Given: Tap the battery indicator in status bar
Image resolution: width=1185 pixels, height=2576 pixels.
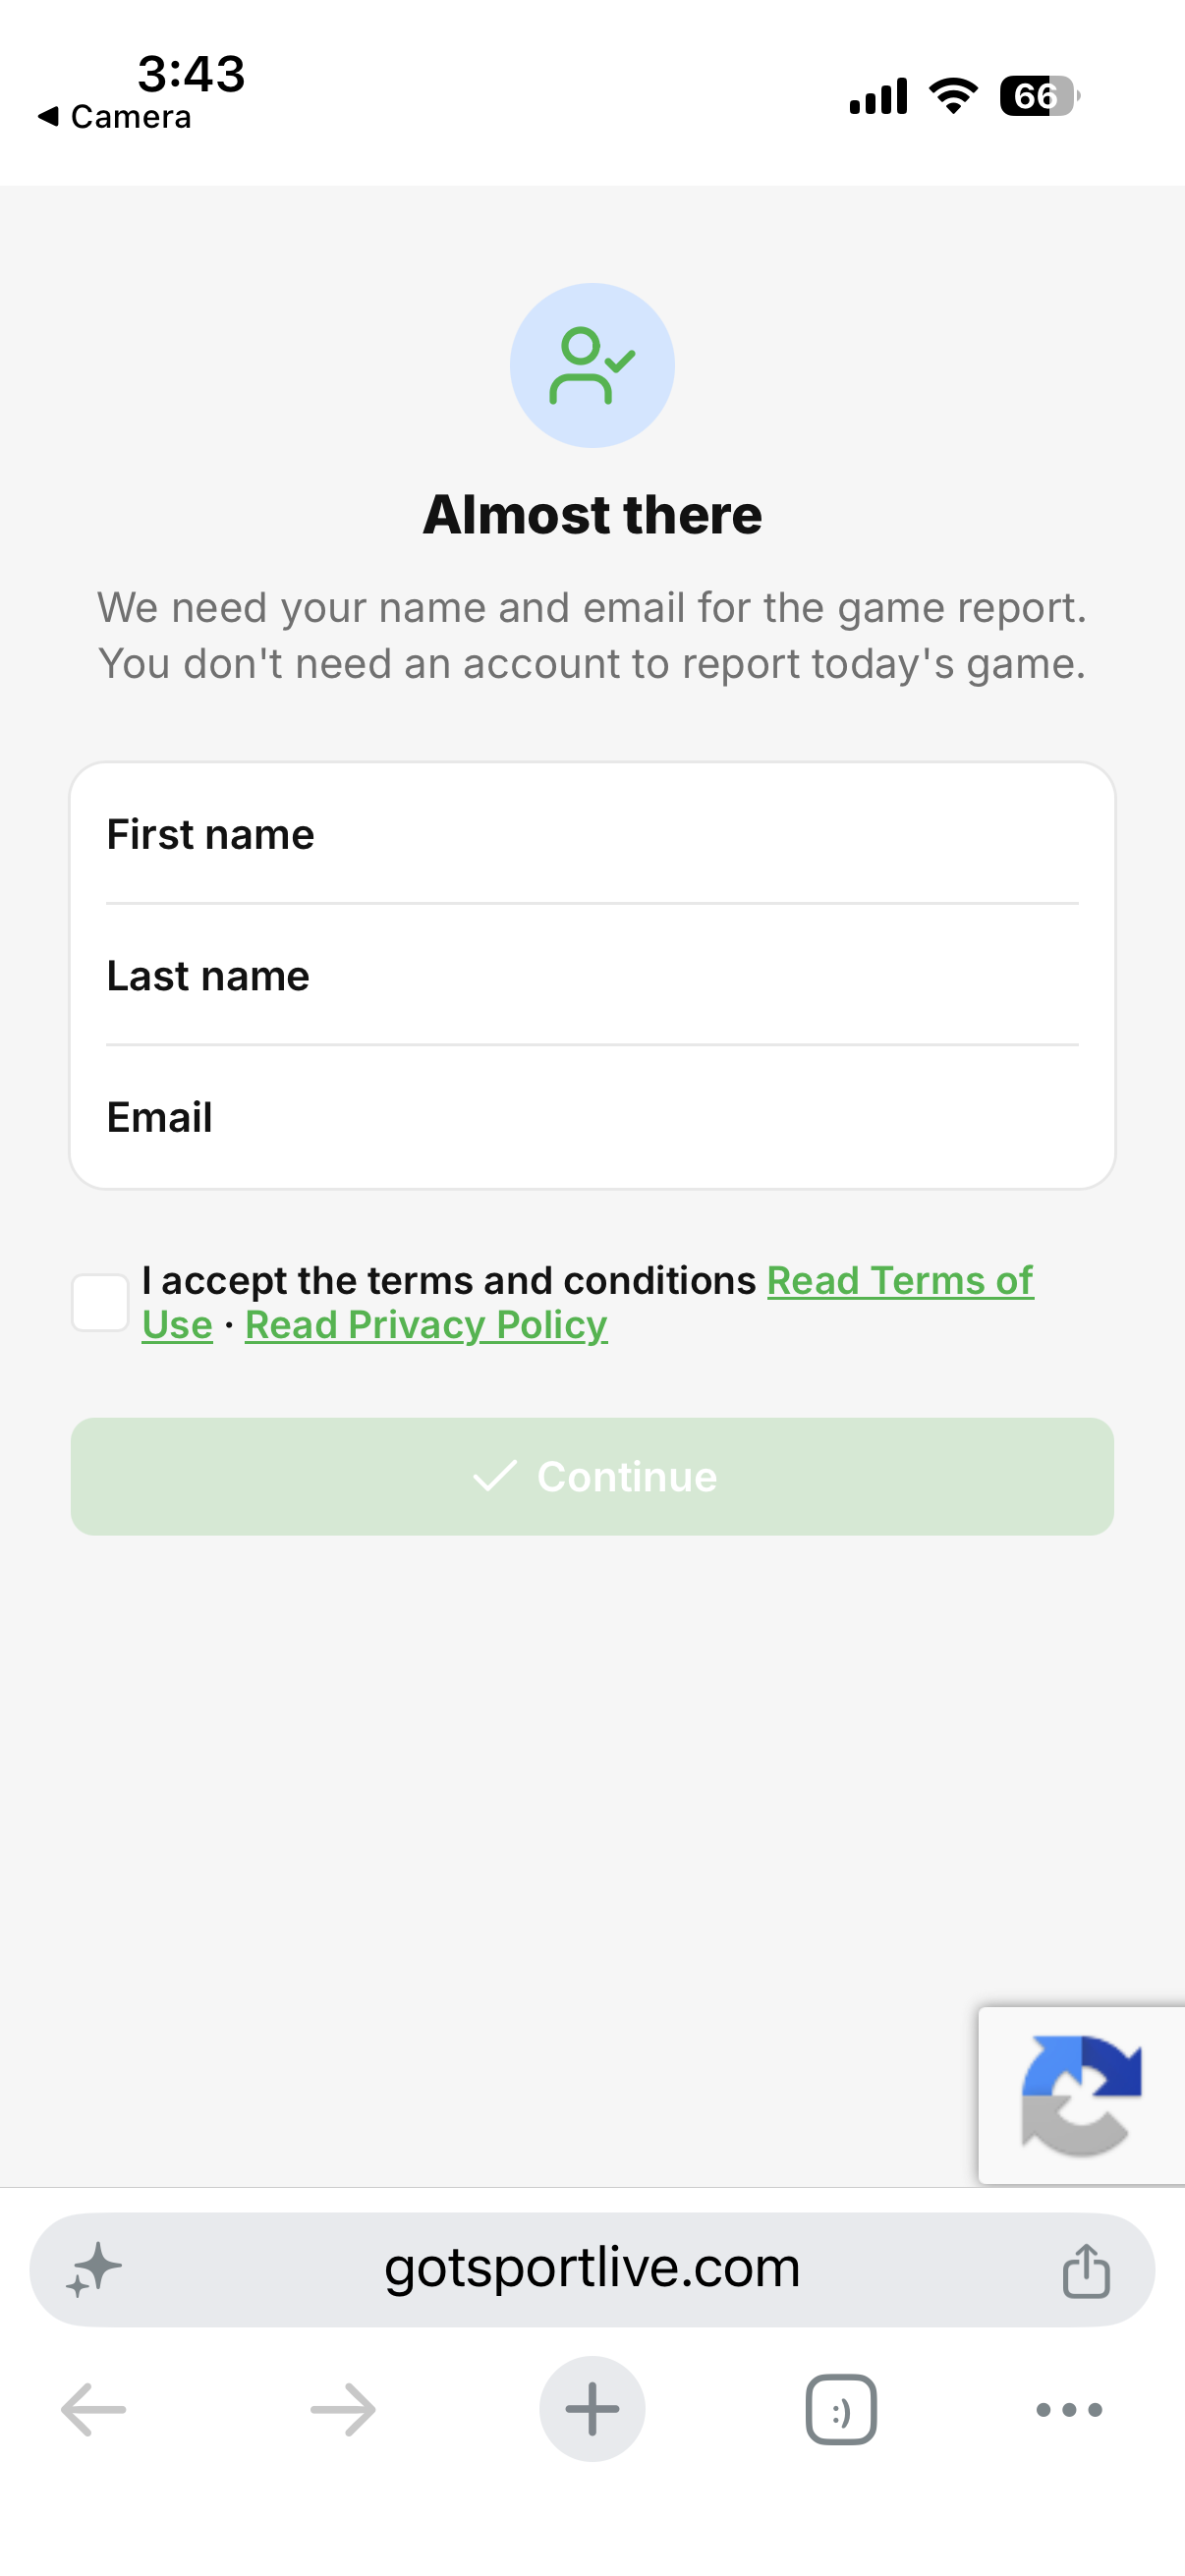Looking at the screenshot, I should pyautogui.click(x=1040, y=96).
